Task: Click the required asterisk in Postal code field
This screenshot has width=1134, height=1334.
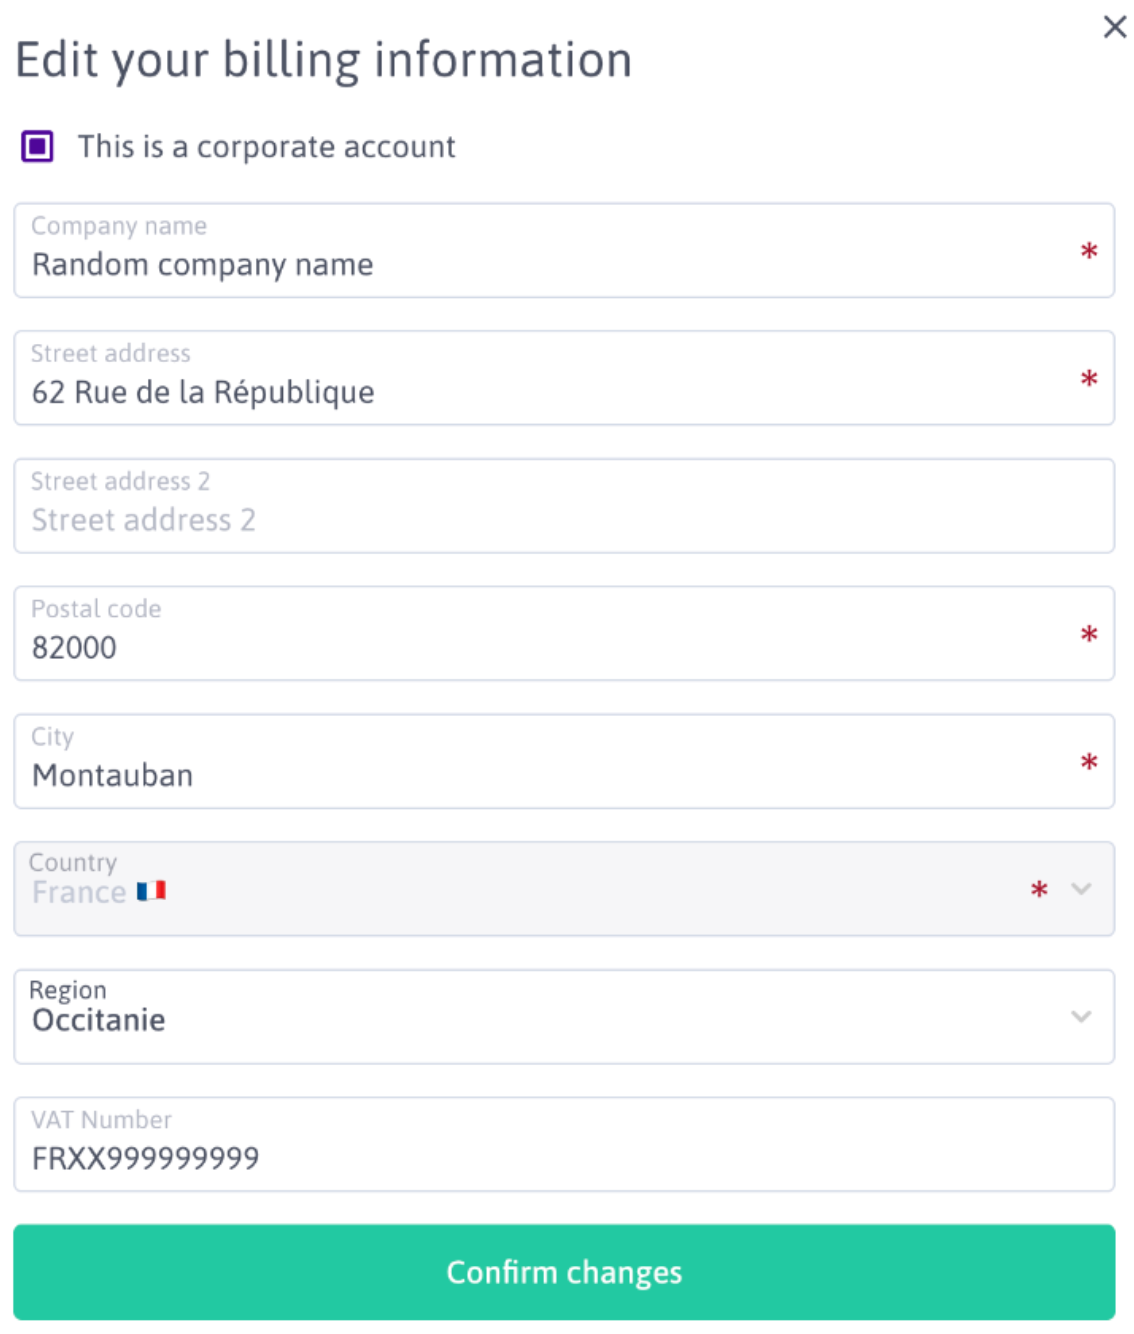Action: (1089, 635)
